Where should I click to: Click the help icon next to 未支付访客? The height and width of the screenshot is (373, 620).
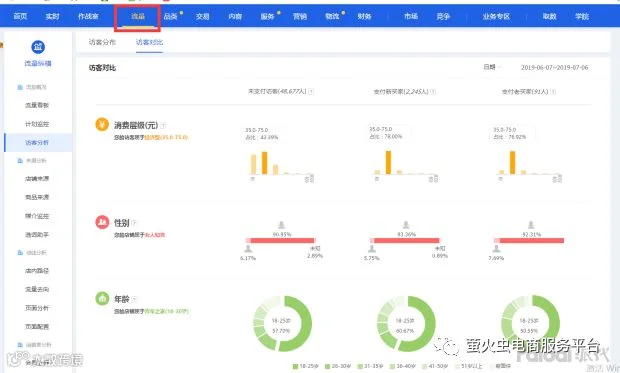[311, 92]
